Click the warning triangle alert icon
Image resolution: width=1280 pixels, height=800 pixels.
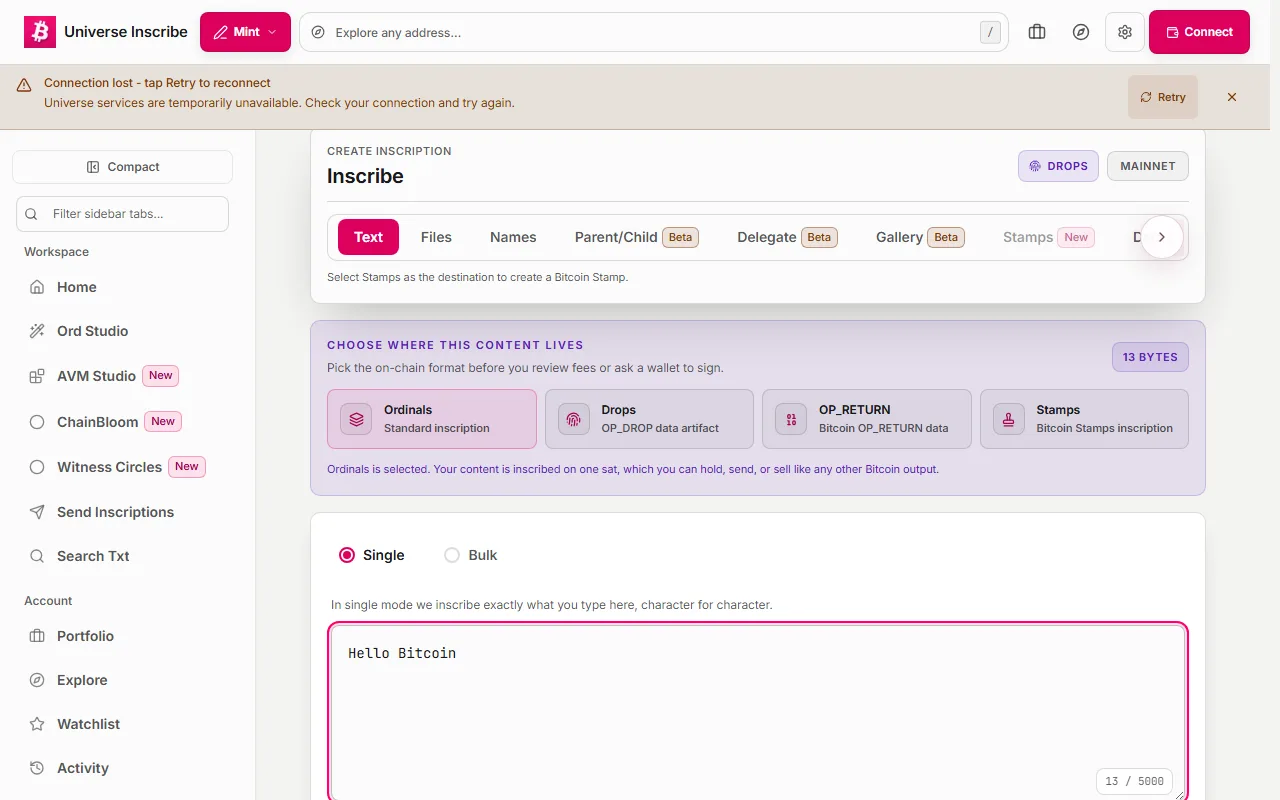pyautogui.click(x=24, y=86)
